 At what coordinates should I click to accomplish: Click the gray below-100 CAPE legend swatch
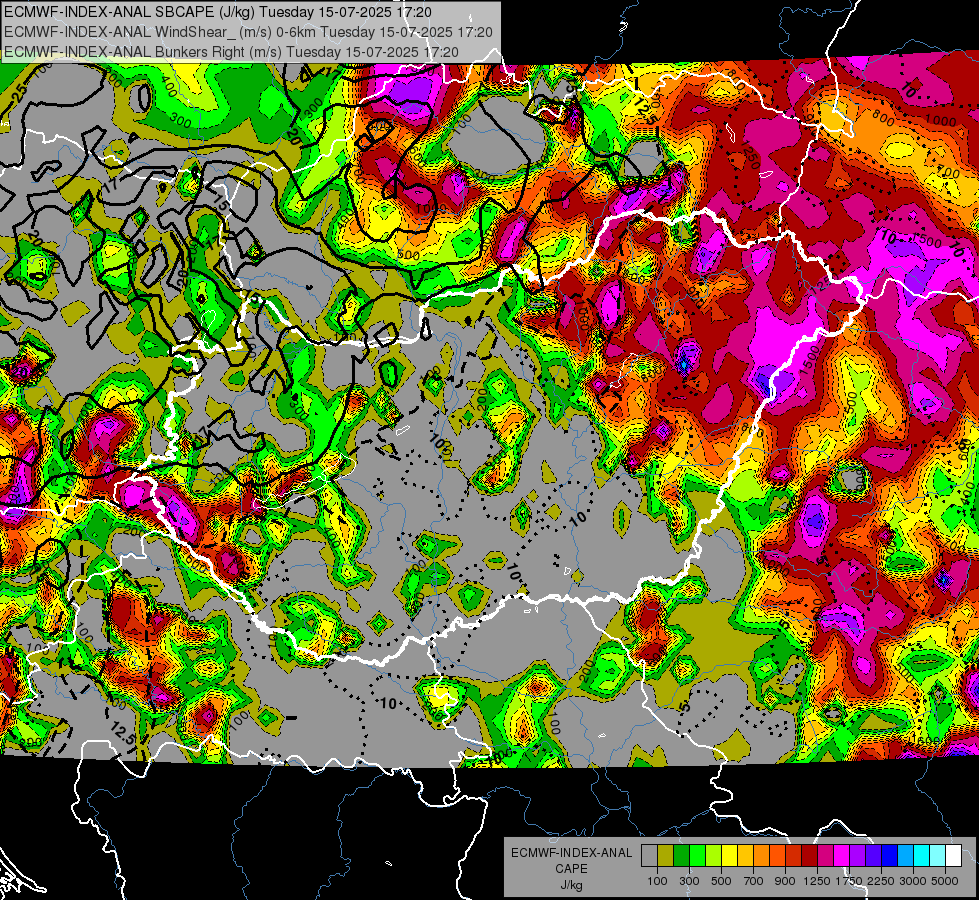pyautogui.click(x=649, y=855)
